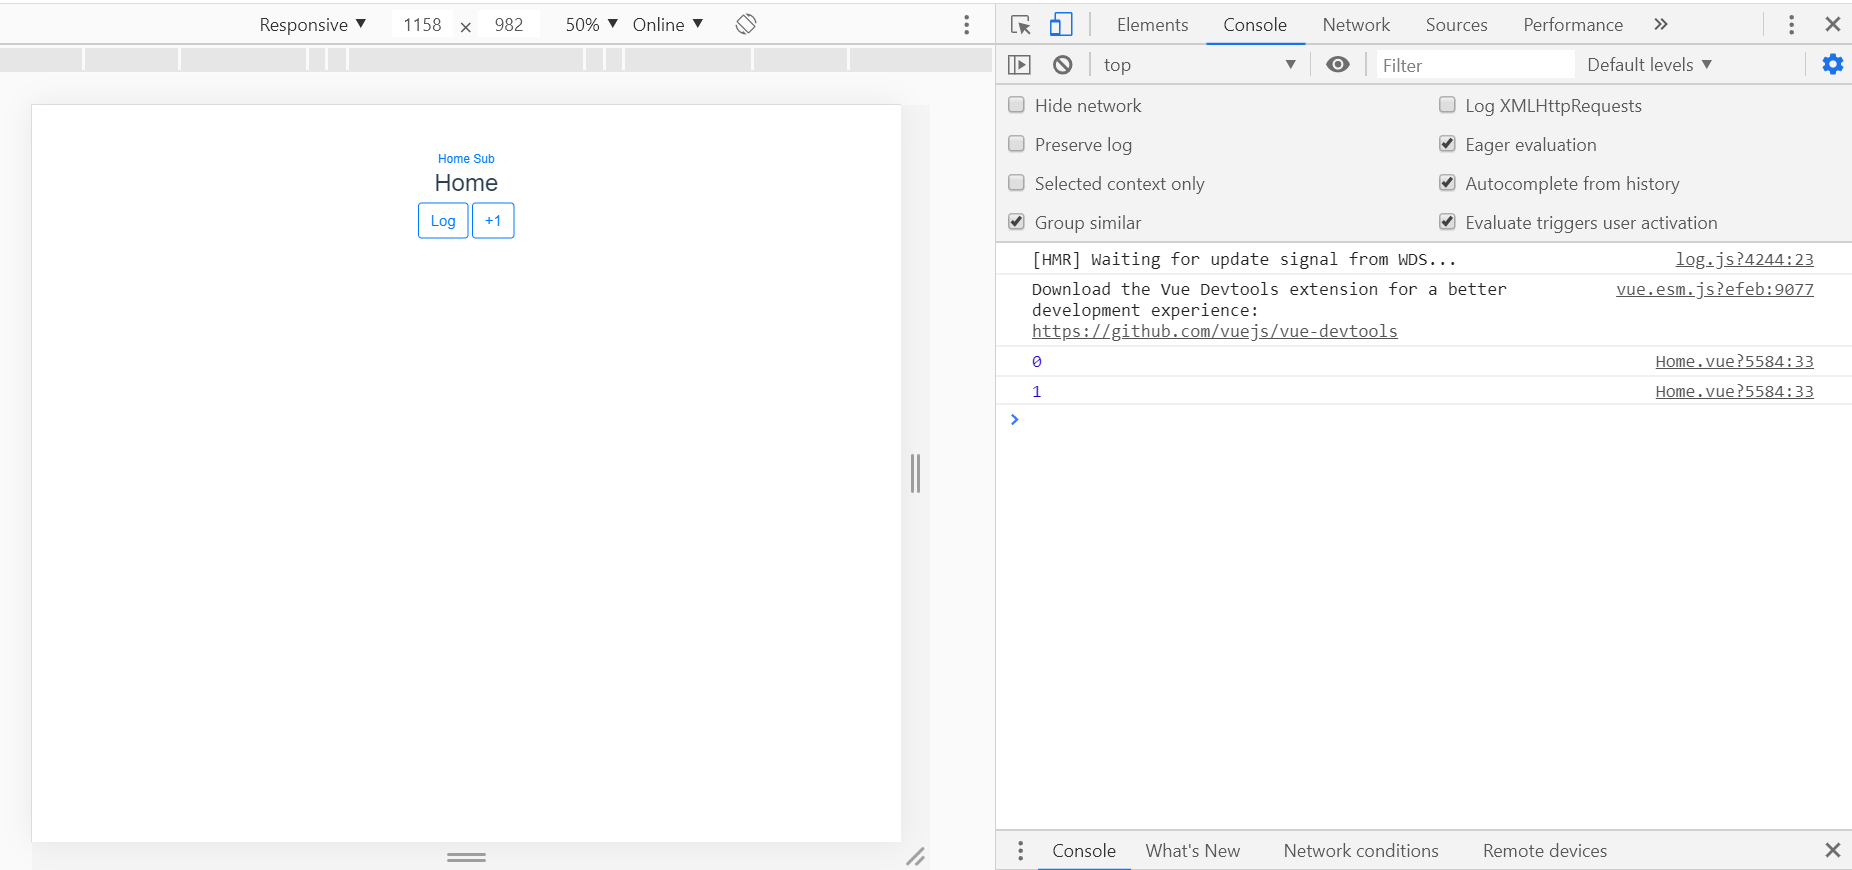Enable Preserve log checkbox

pos(1016,144)
